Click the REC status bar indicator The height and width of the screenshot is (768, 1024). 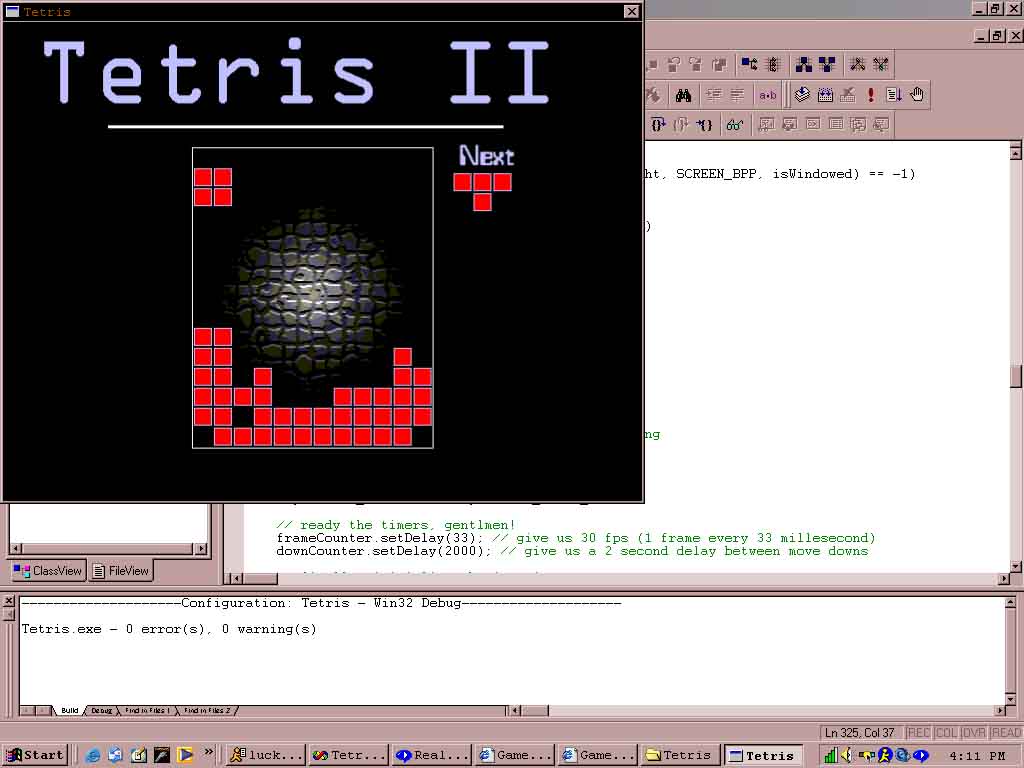[x=918, y=733]
